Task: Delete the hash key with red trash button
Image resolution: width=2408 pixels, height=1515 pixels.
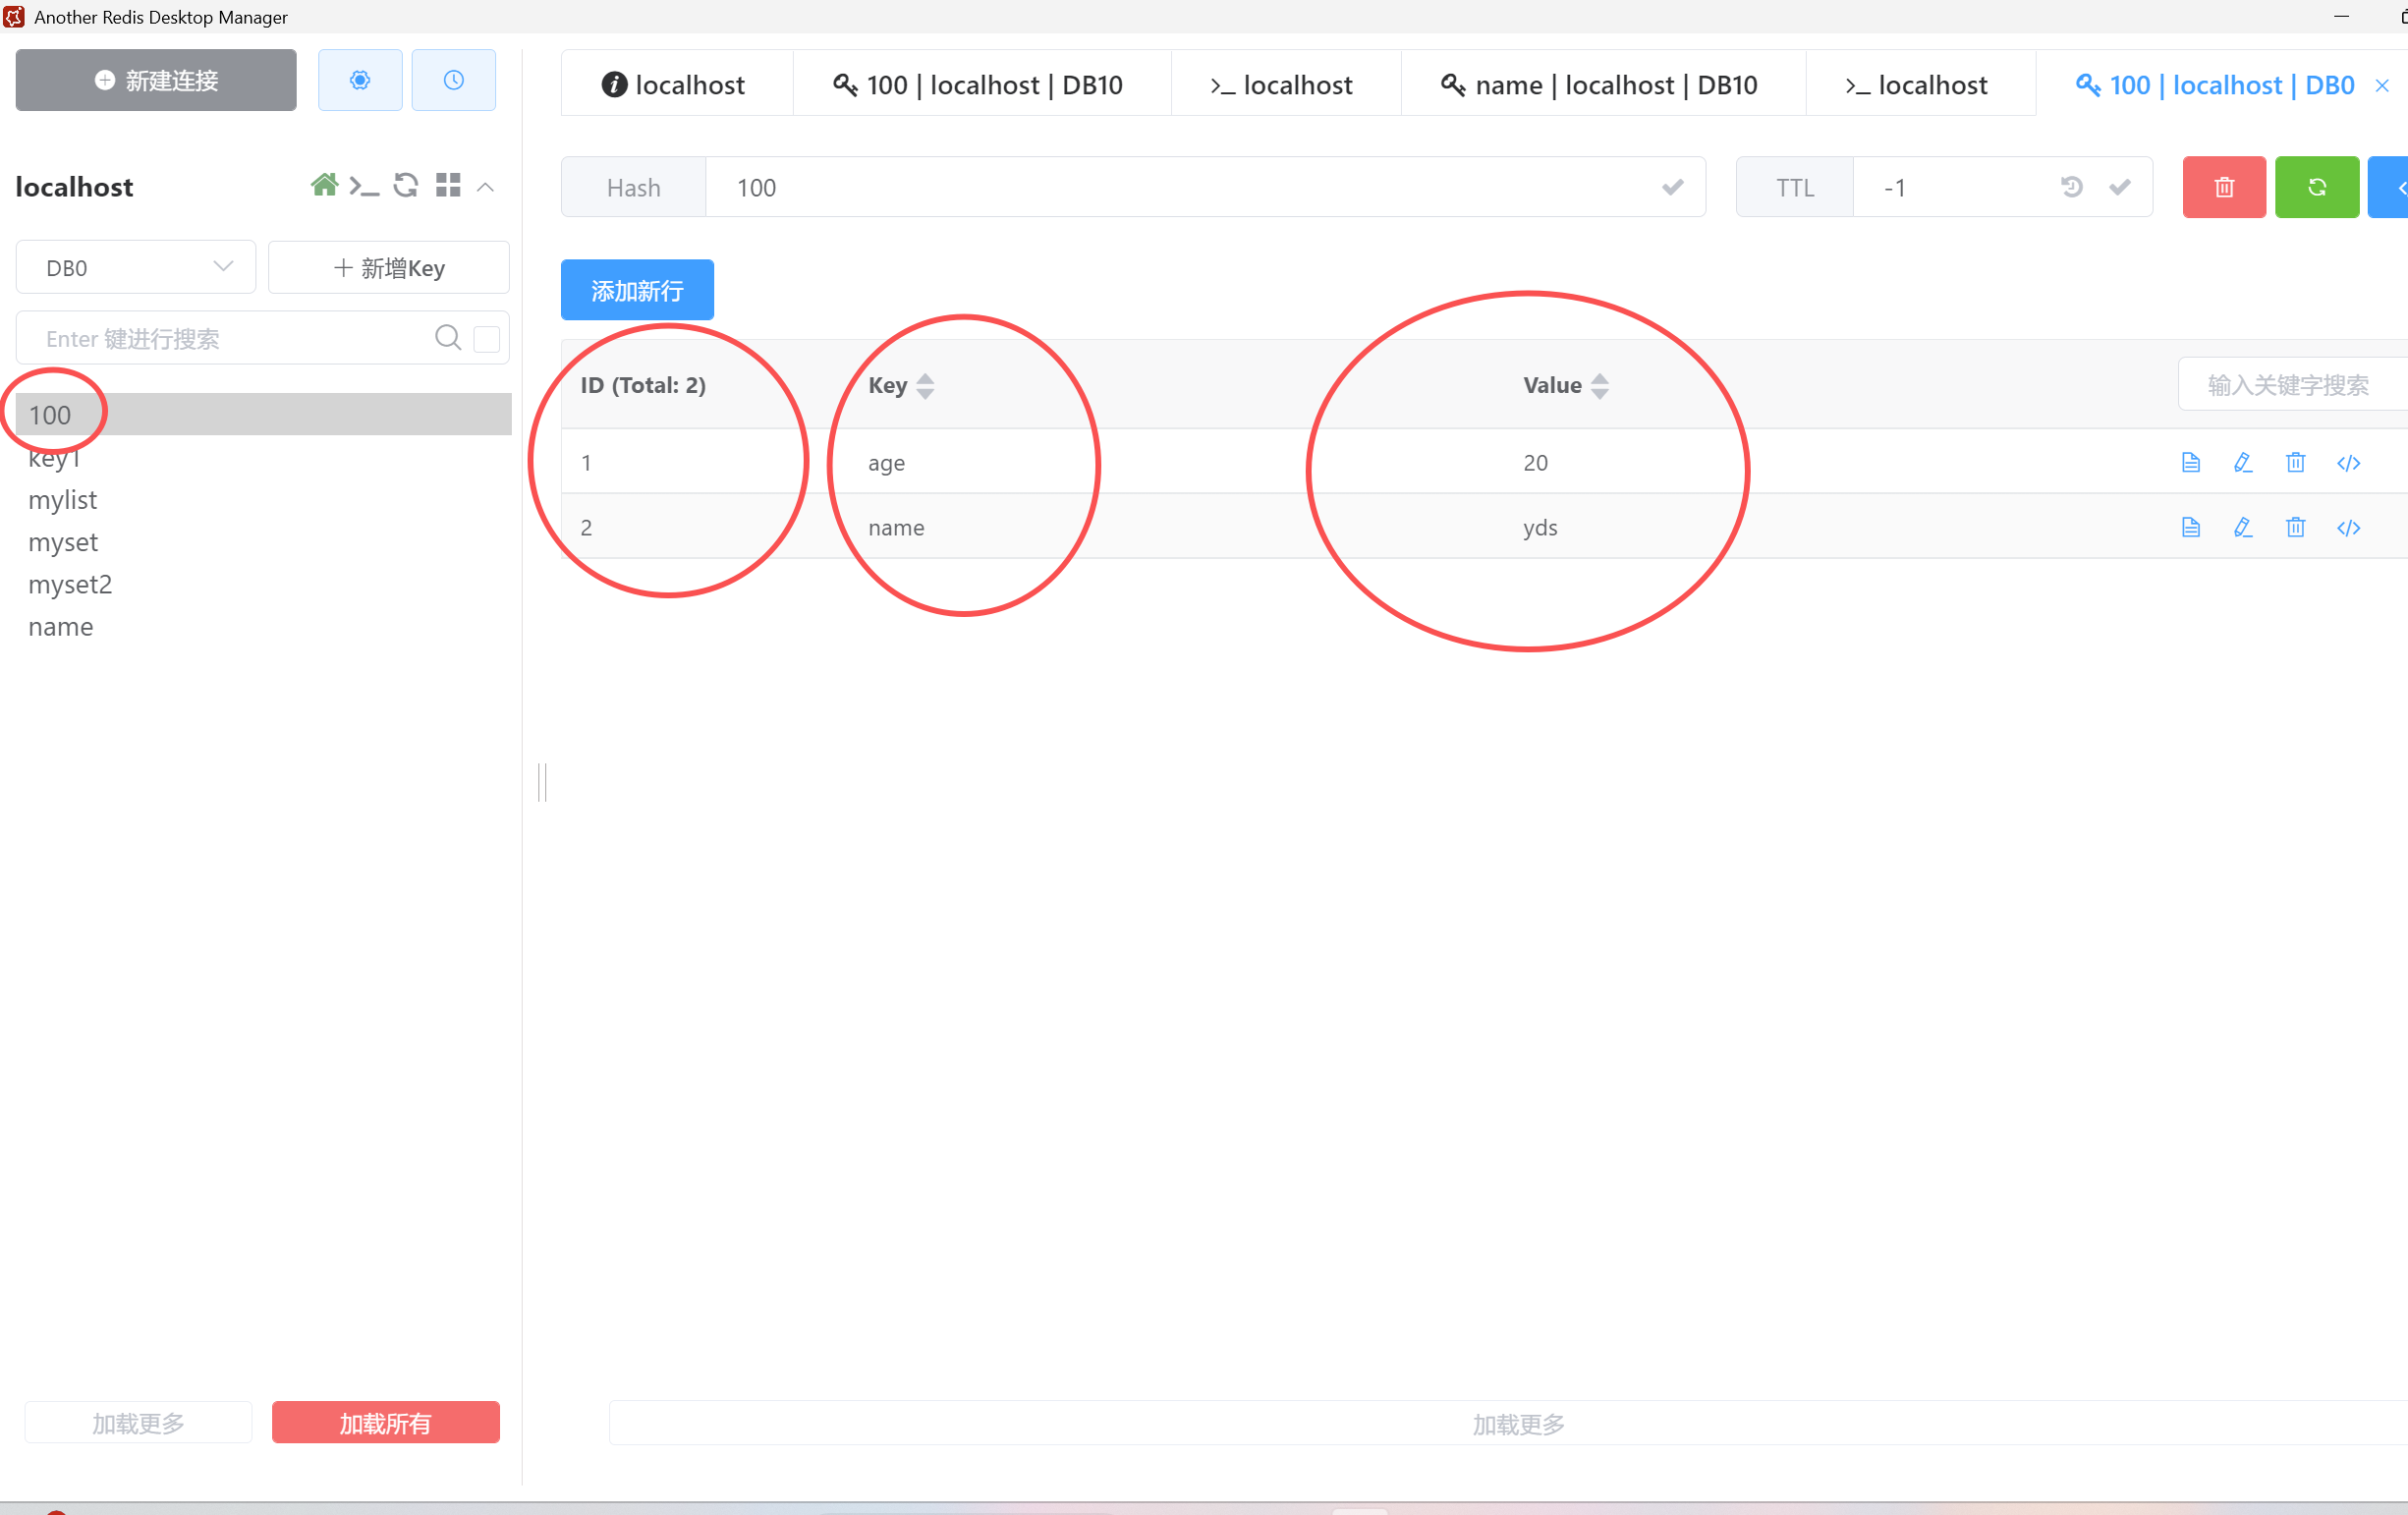Action: coord(2223,187)
